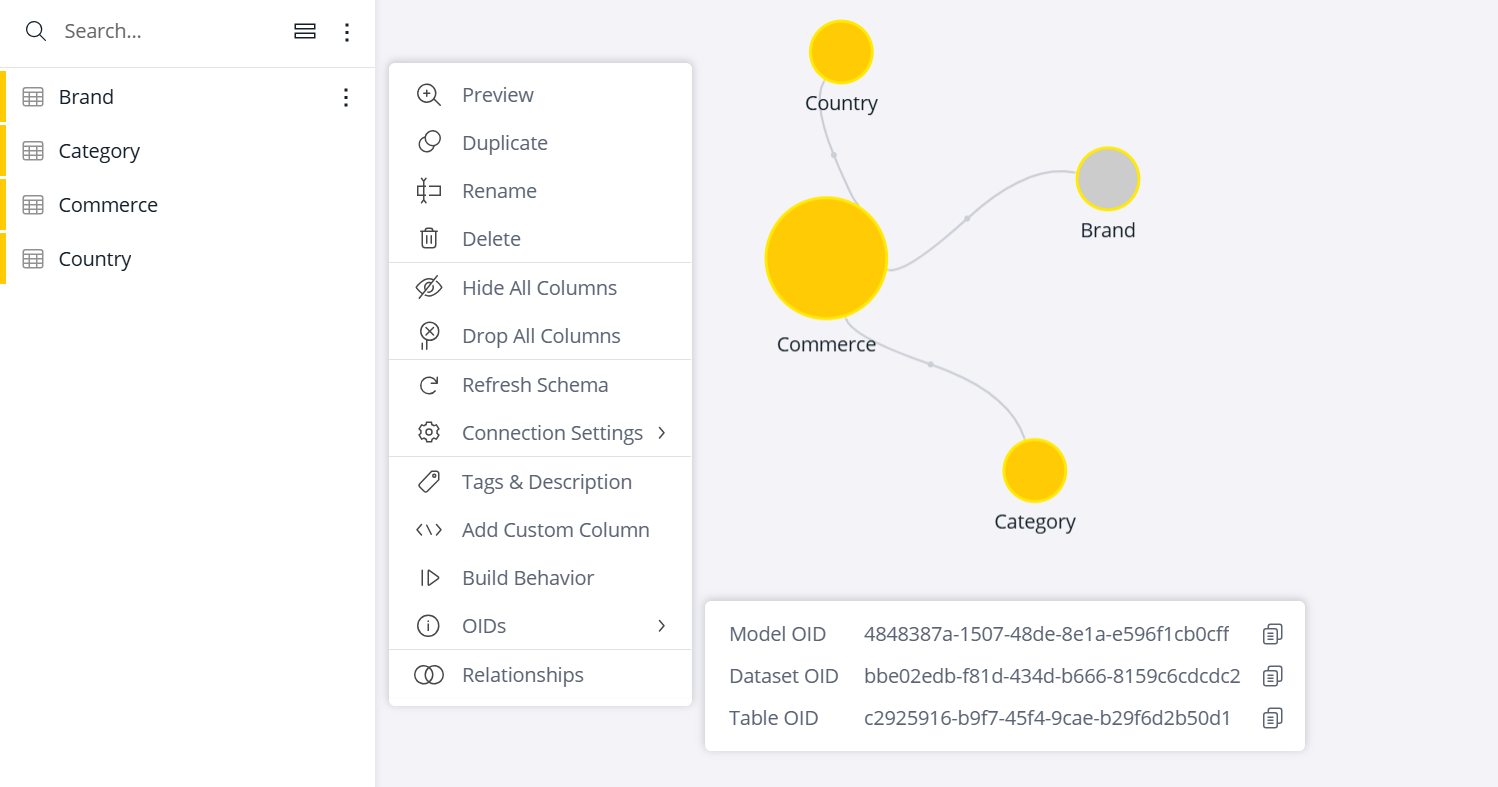
Task: Click the gray Brand node in diagram
Action: point(1107,179)
